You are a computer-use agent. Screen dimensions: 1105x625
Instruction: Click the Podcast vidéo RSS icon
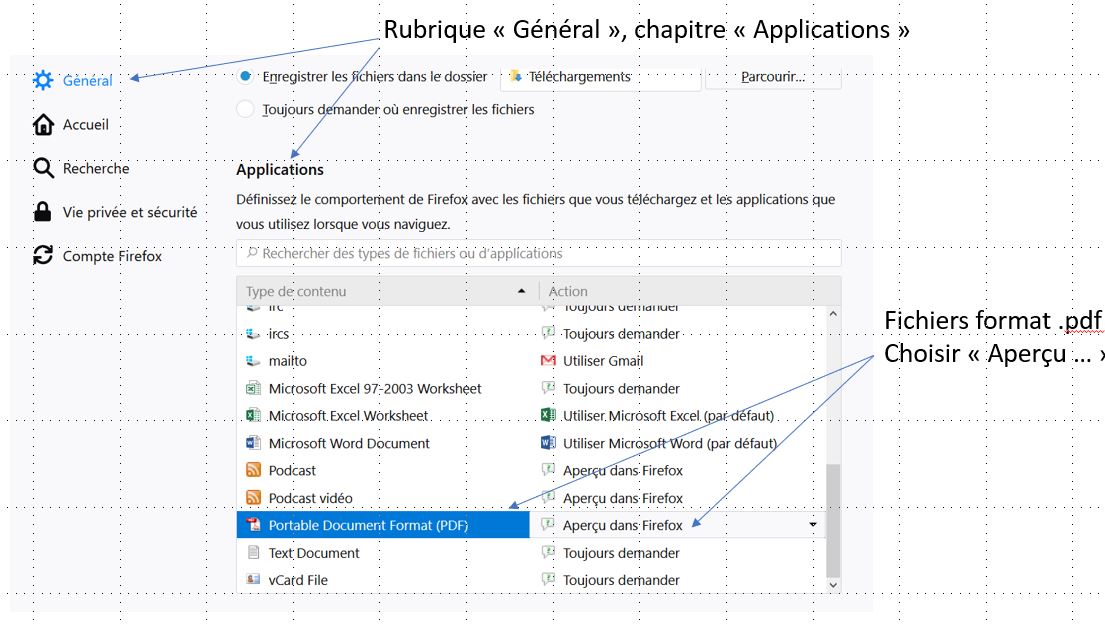point(253,497)
